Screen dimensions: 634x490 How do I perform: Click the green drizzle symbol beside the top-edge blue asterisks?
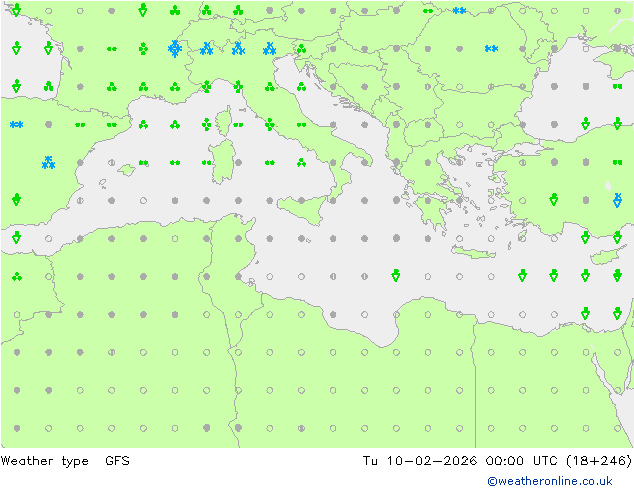[428, 11]
